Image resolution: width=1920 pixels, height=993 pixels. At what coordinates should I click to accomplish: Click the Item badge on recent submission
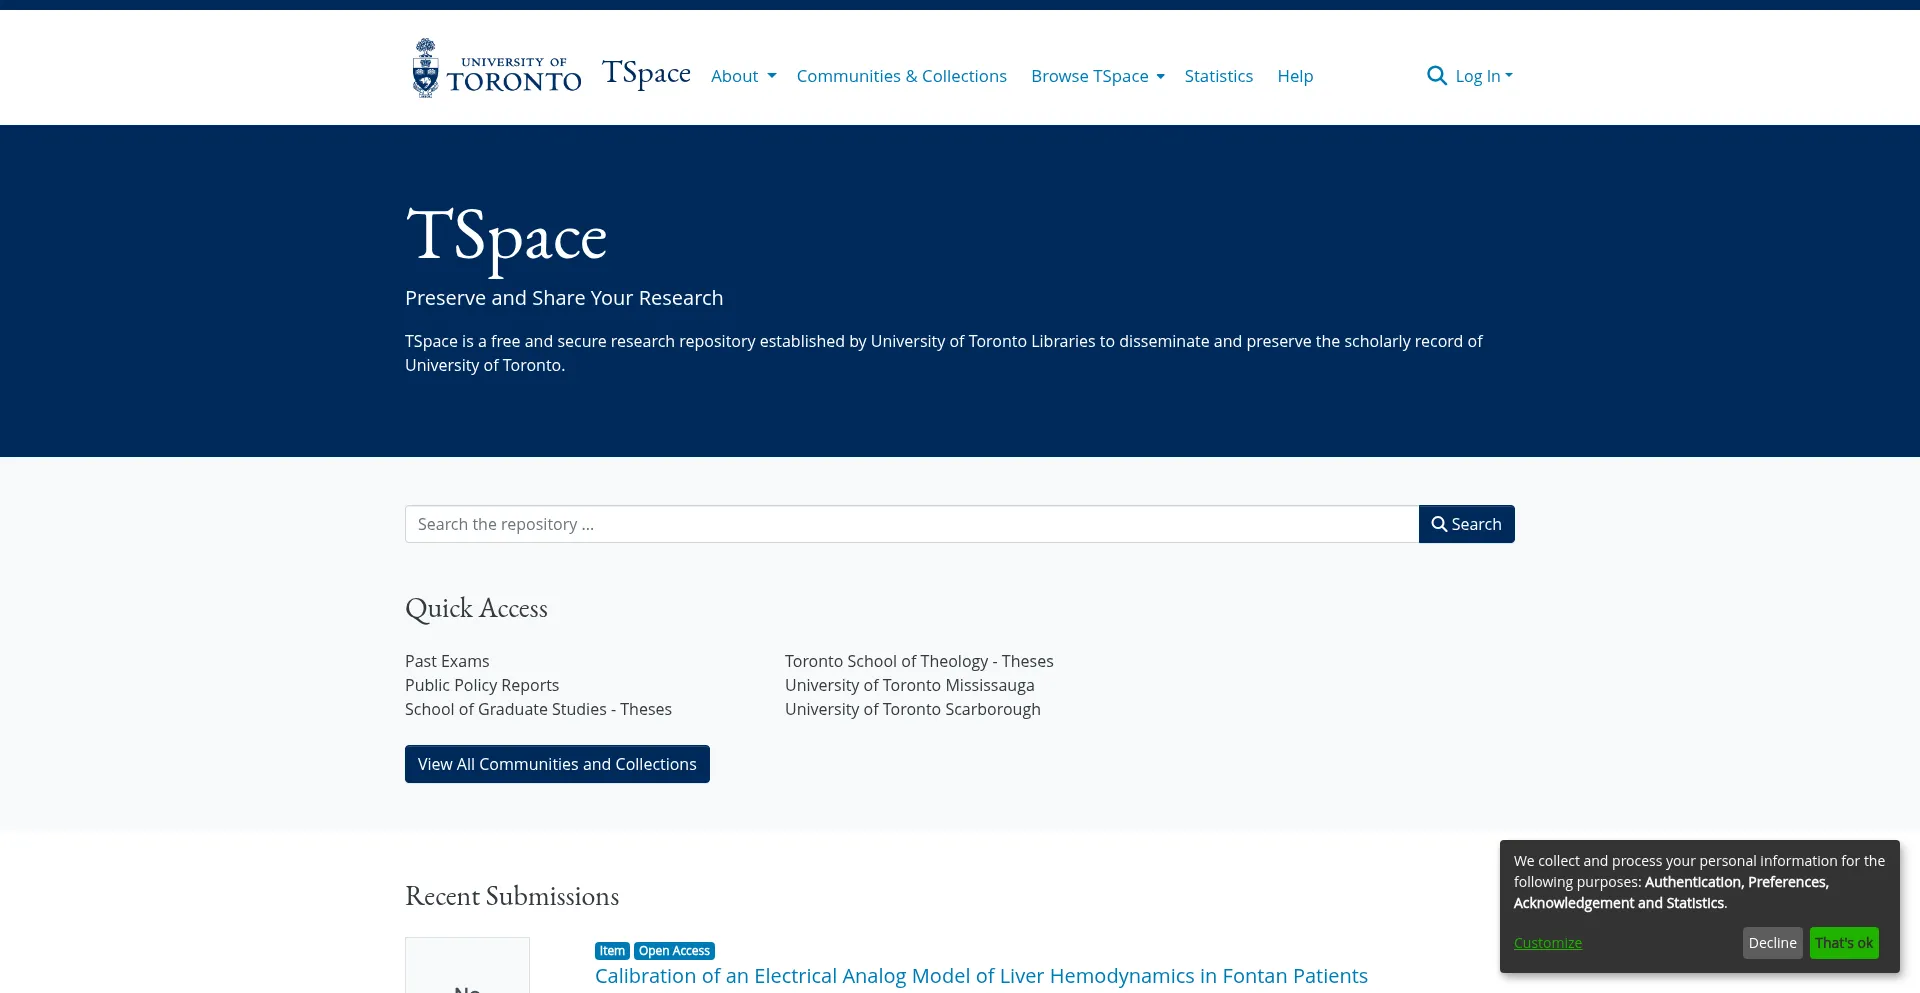coord(612,951)
